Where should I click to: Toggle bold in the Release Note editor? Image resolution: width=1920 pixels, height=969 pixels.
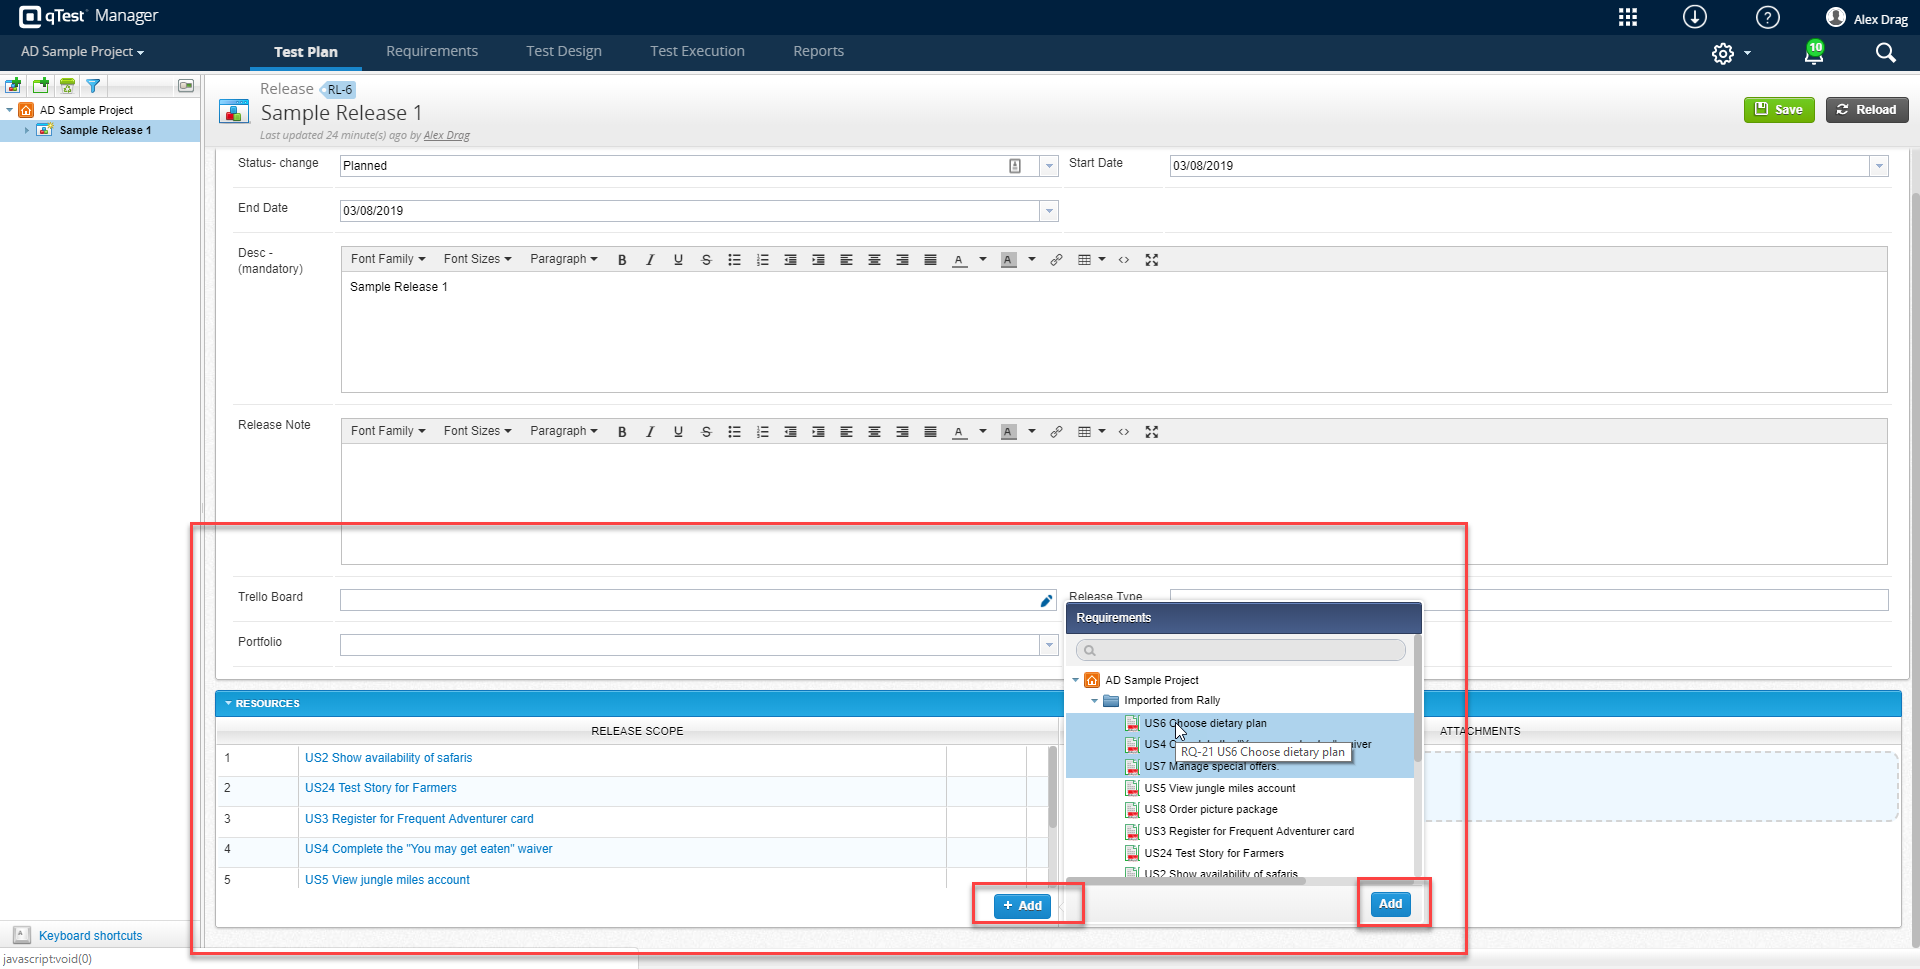coord(622,432)
